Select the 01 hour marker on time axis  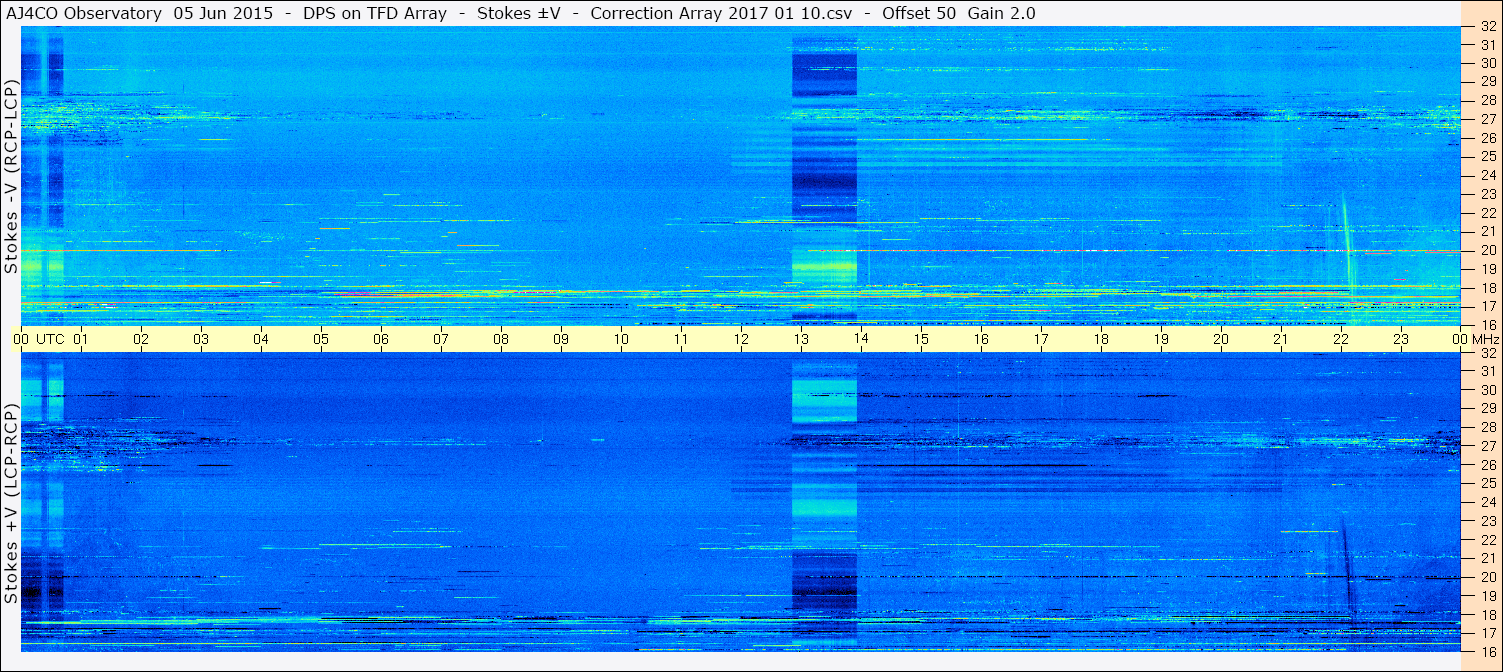81,339
